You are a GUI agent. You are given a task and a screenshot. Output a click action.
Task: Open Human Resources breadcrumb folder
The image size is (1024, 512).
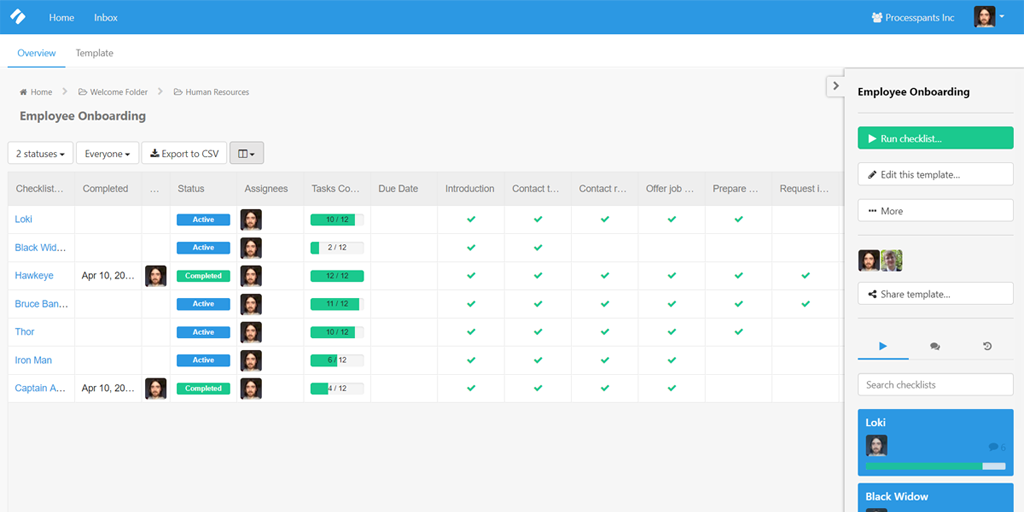pos(211,92)
